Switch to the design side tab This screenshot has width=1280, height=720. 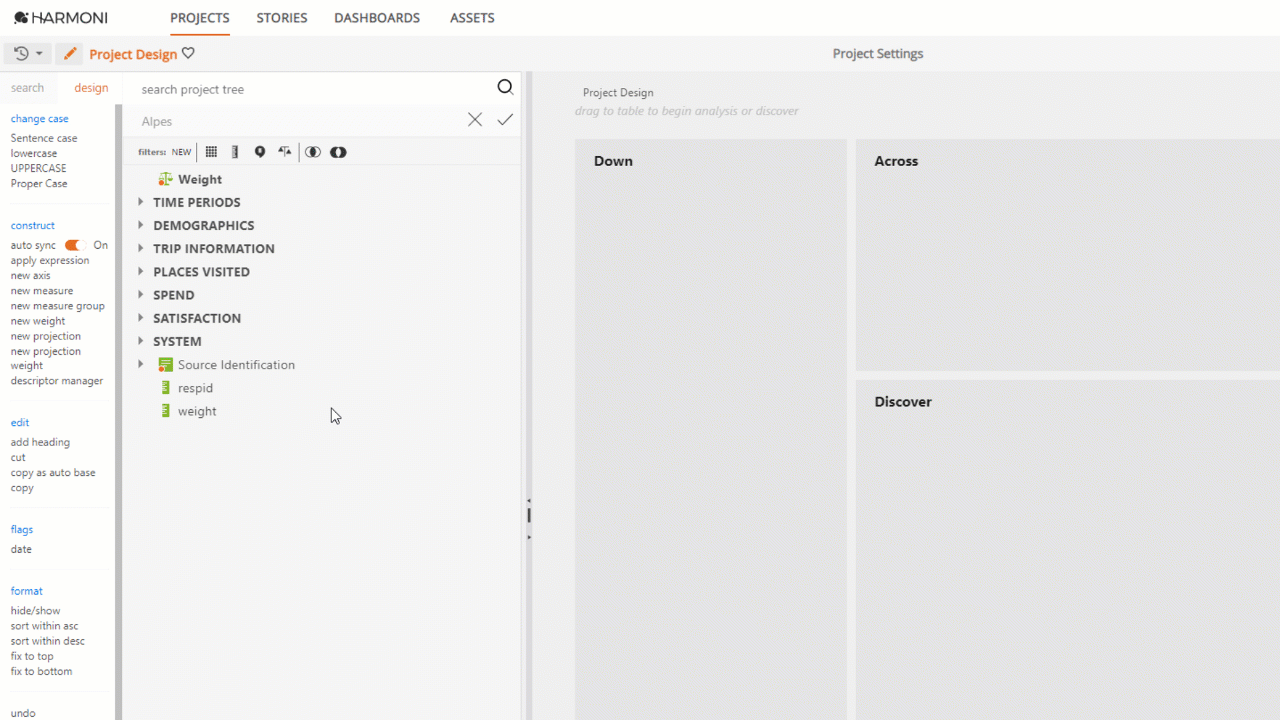(x=91, y=88)
